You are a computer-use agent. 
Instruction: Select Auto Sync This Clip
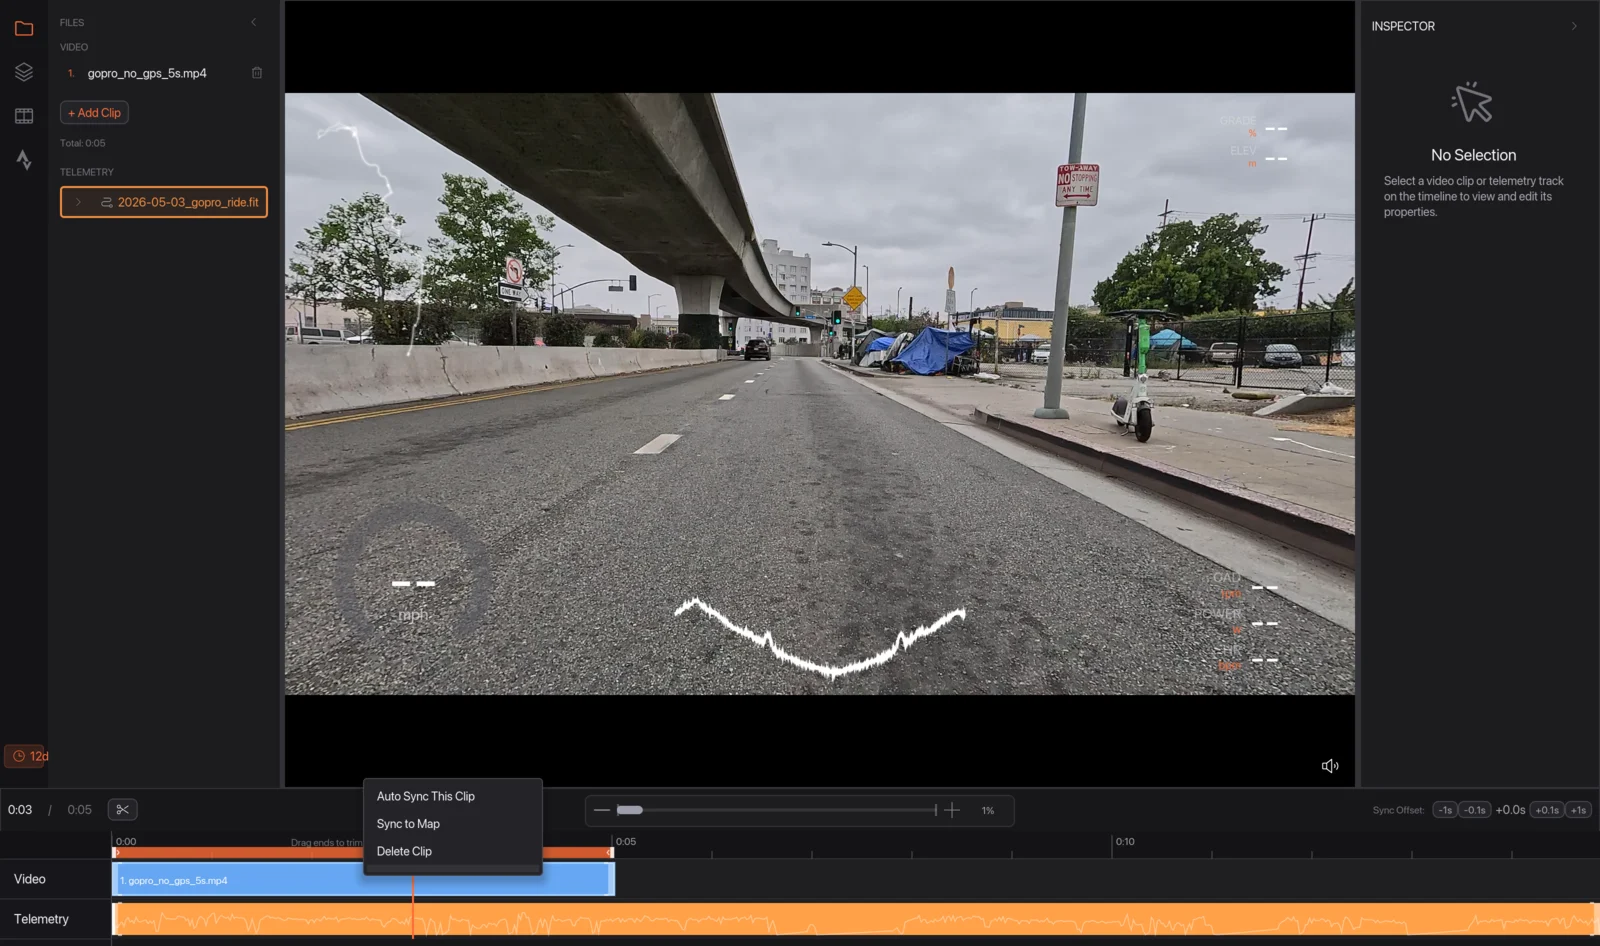426,796
